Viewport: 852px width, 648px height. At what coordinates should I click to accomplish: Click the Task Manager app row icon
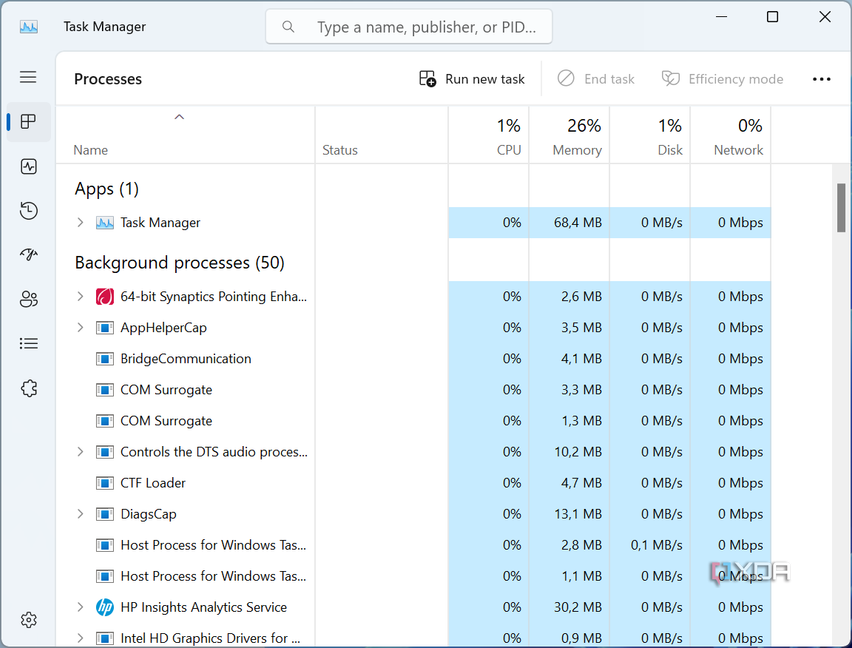click(105, 223)
